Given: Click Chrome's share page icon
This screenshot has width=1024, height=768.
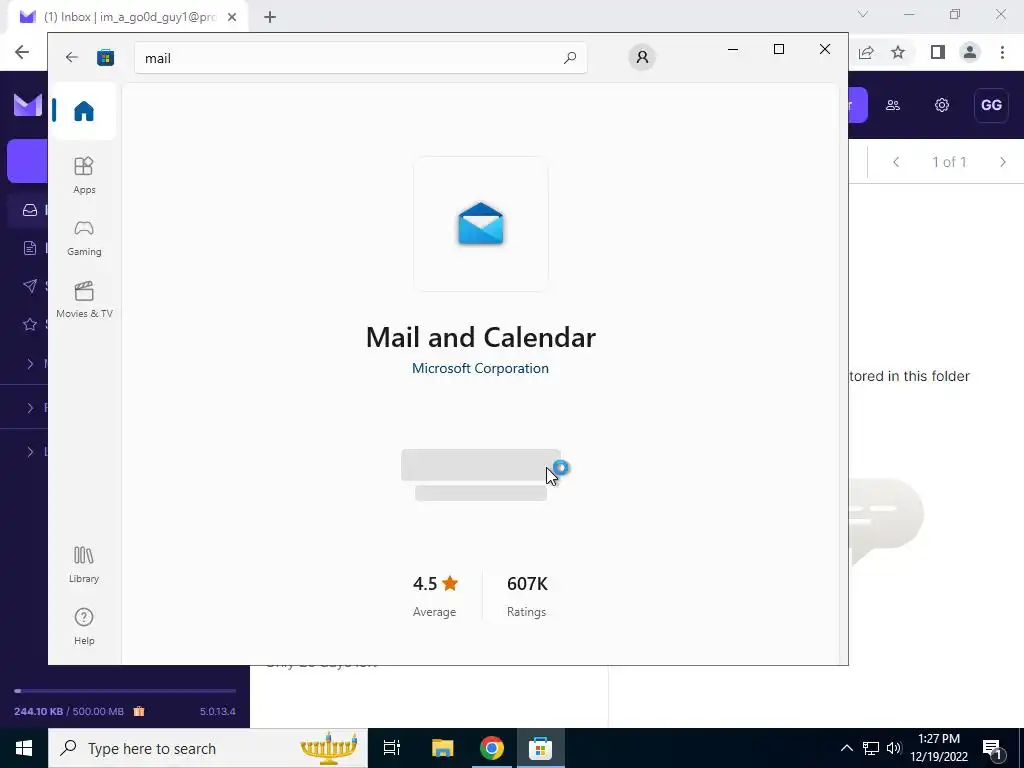Looking at the screenshot, I should (x=866, y=52).
